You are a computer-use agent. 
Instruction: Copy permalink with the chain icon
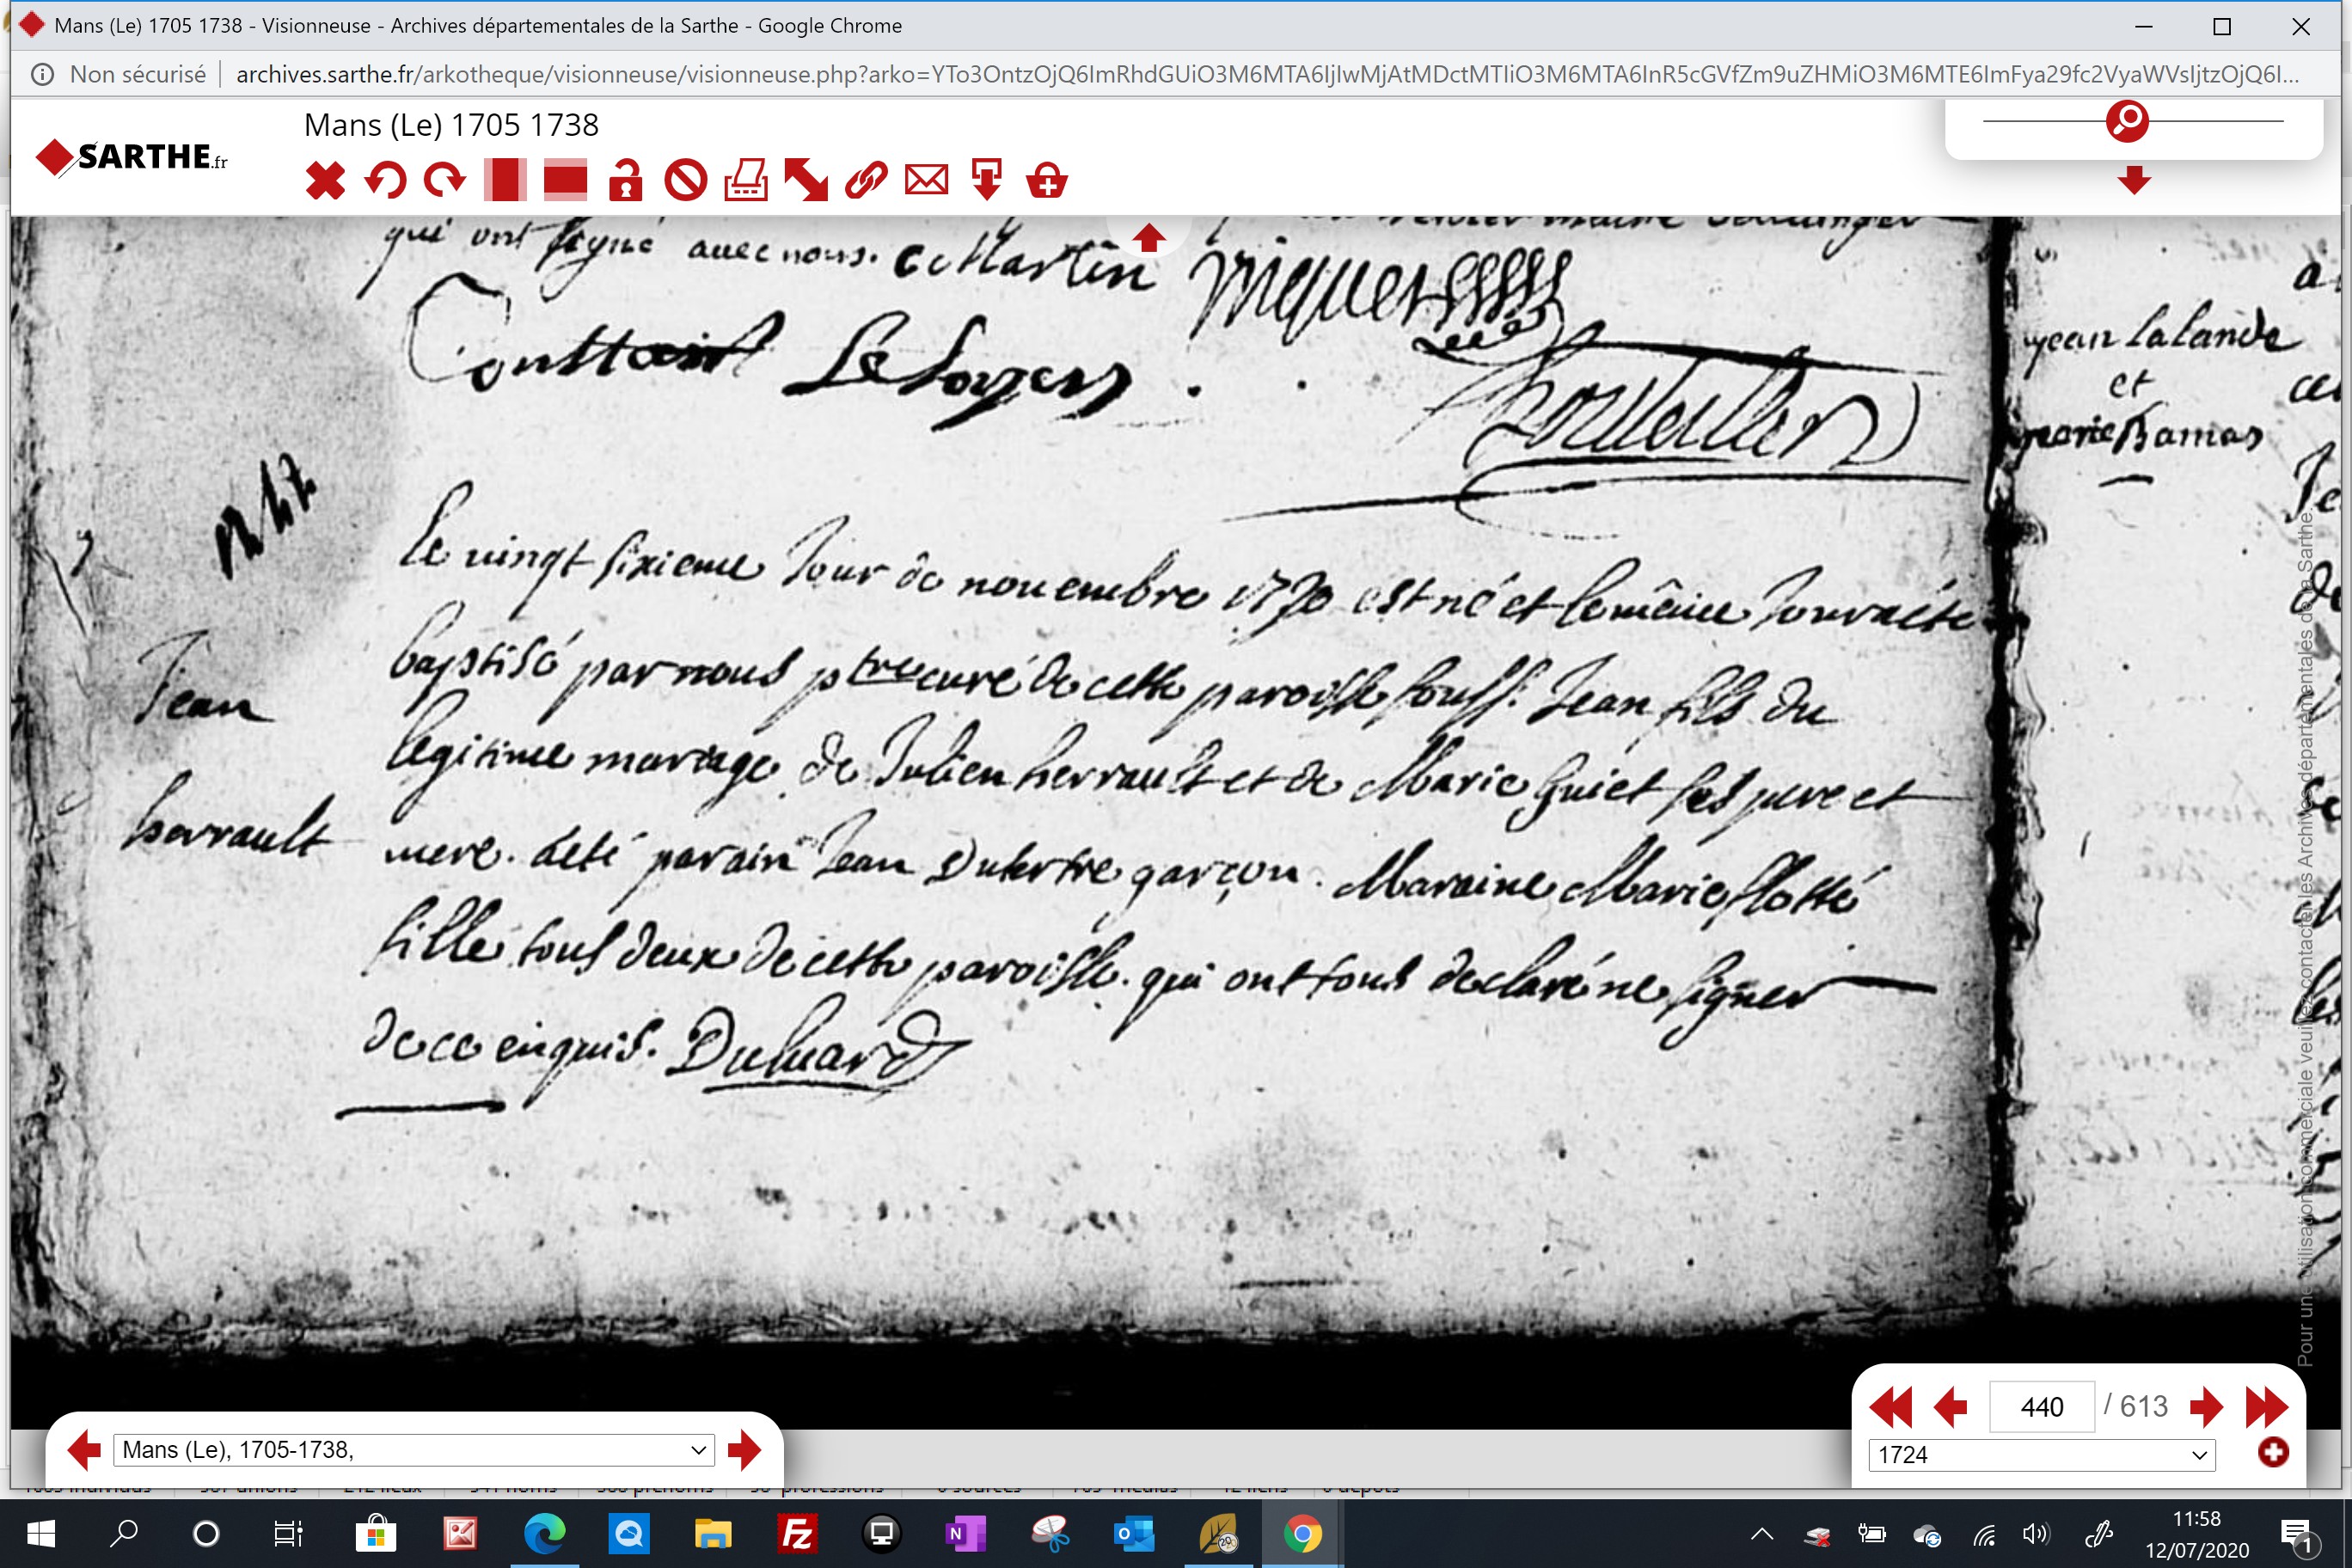point(866,181)
